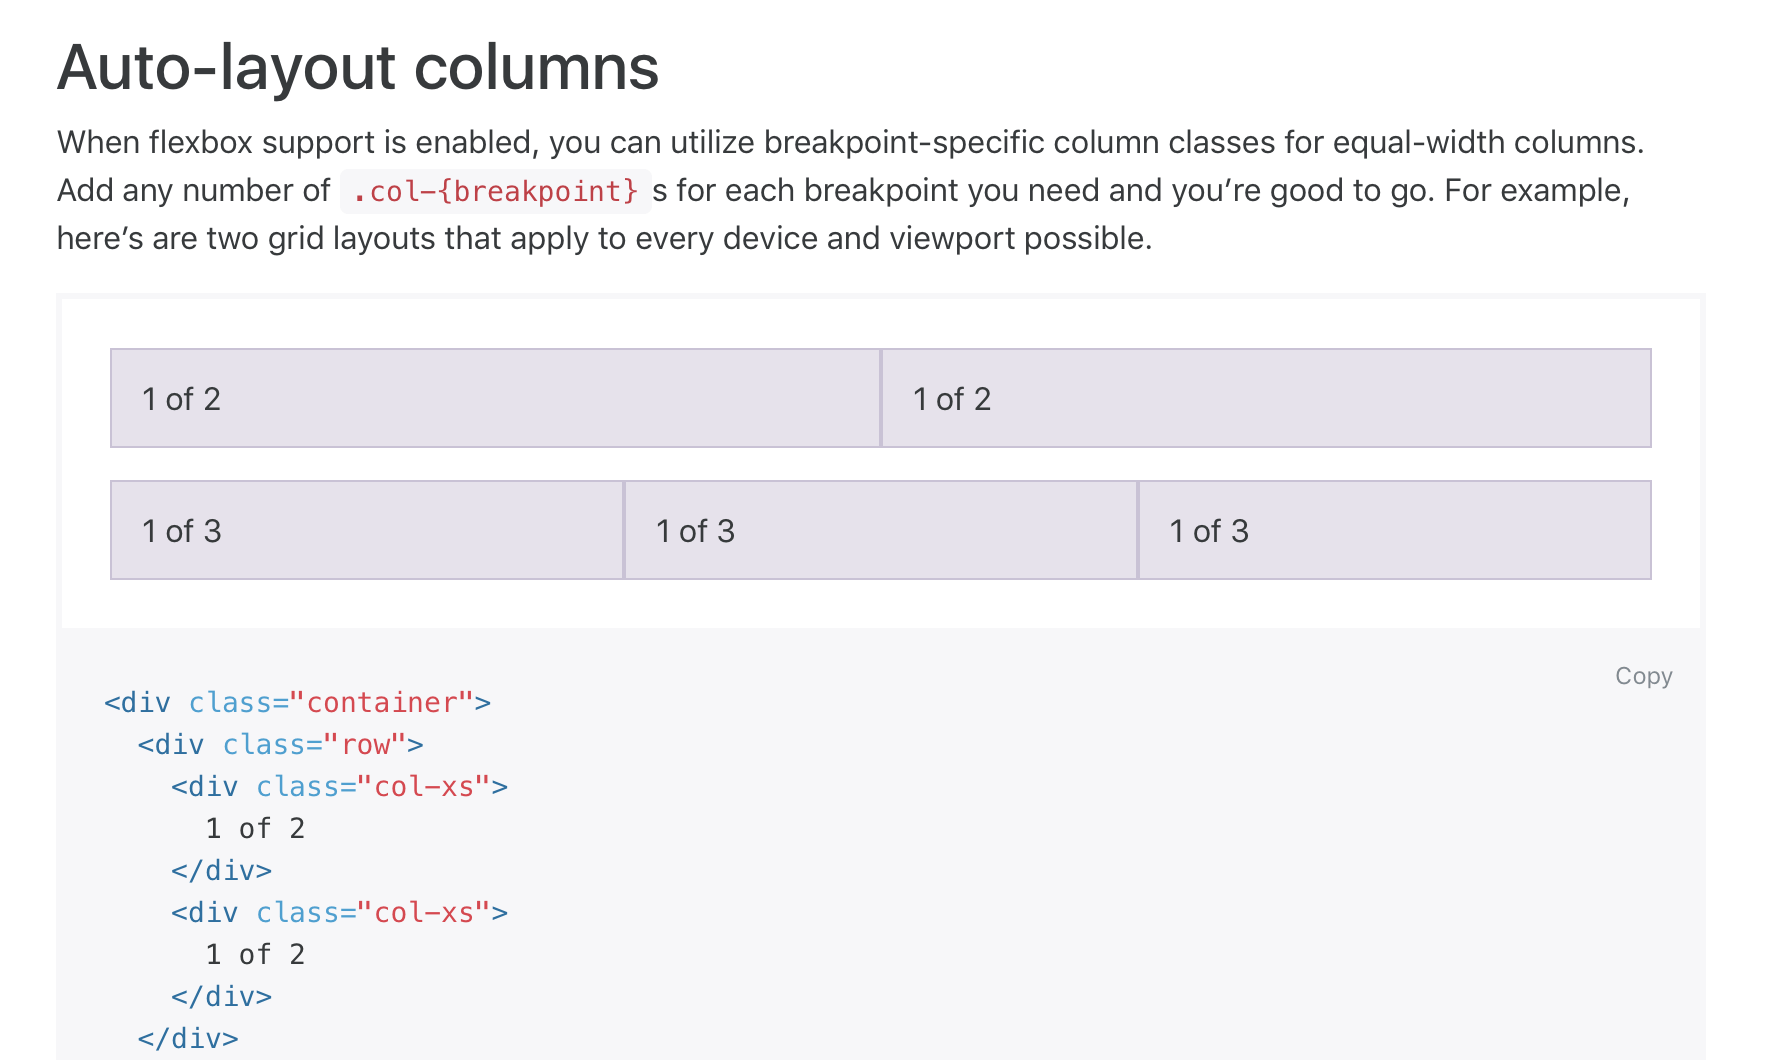Screen dimensions: 1774x1060
Task: Click the Copy button above the code block
Action: point(1643,675)
